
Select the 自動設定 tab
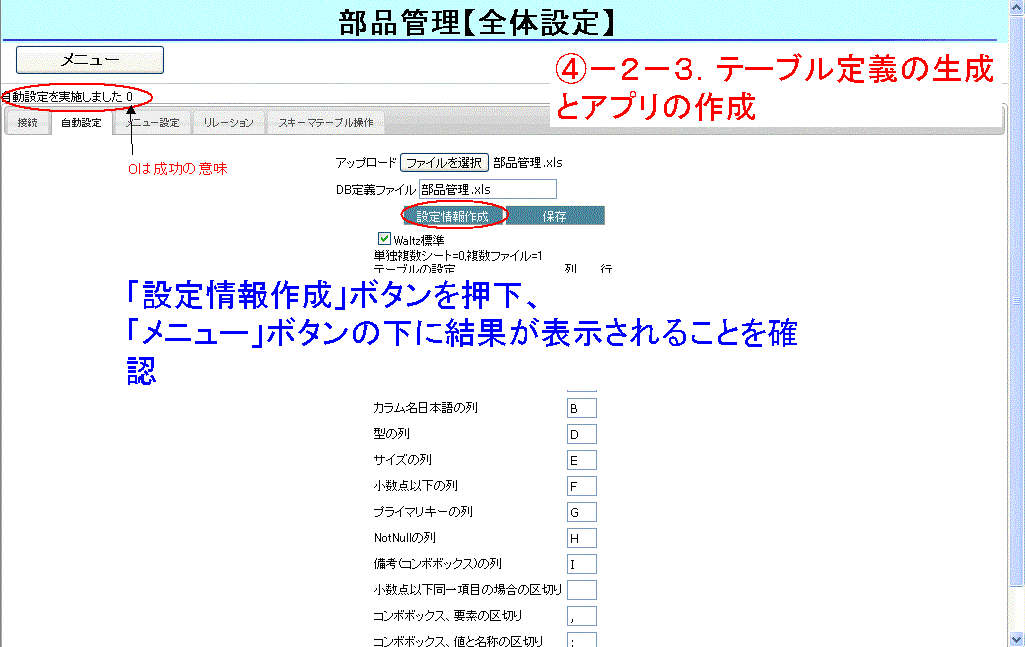80,123
